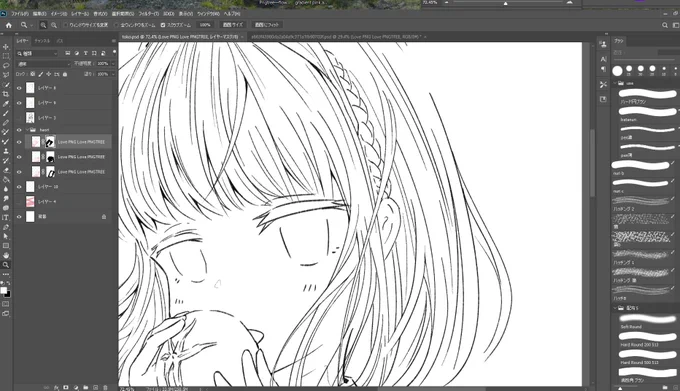The width and height of the screenshot is (680, 391).
Task: Collapse the first brush folder
Action: 615,83
